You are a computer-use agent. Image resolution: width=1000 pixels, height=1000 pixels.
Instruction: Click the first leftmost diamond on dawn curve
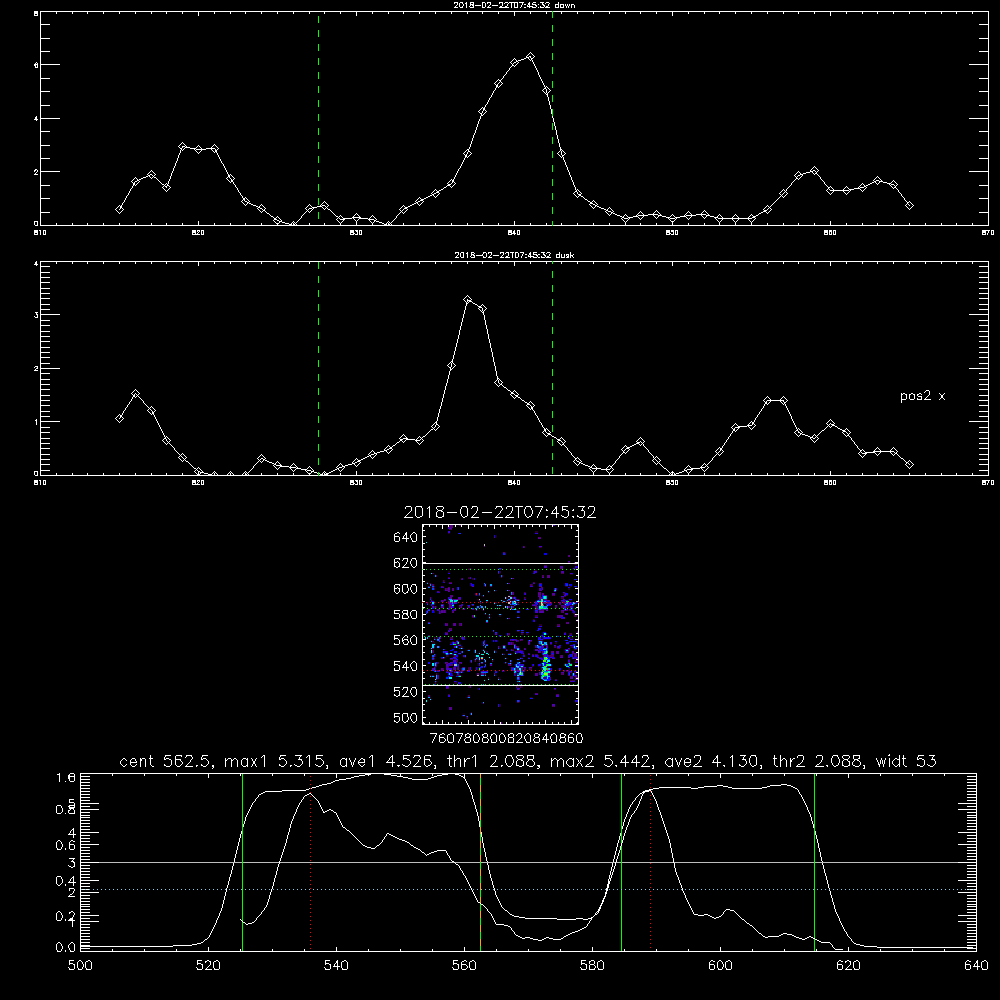click(119, 209)
